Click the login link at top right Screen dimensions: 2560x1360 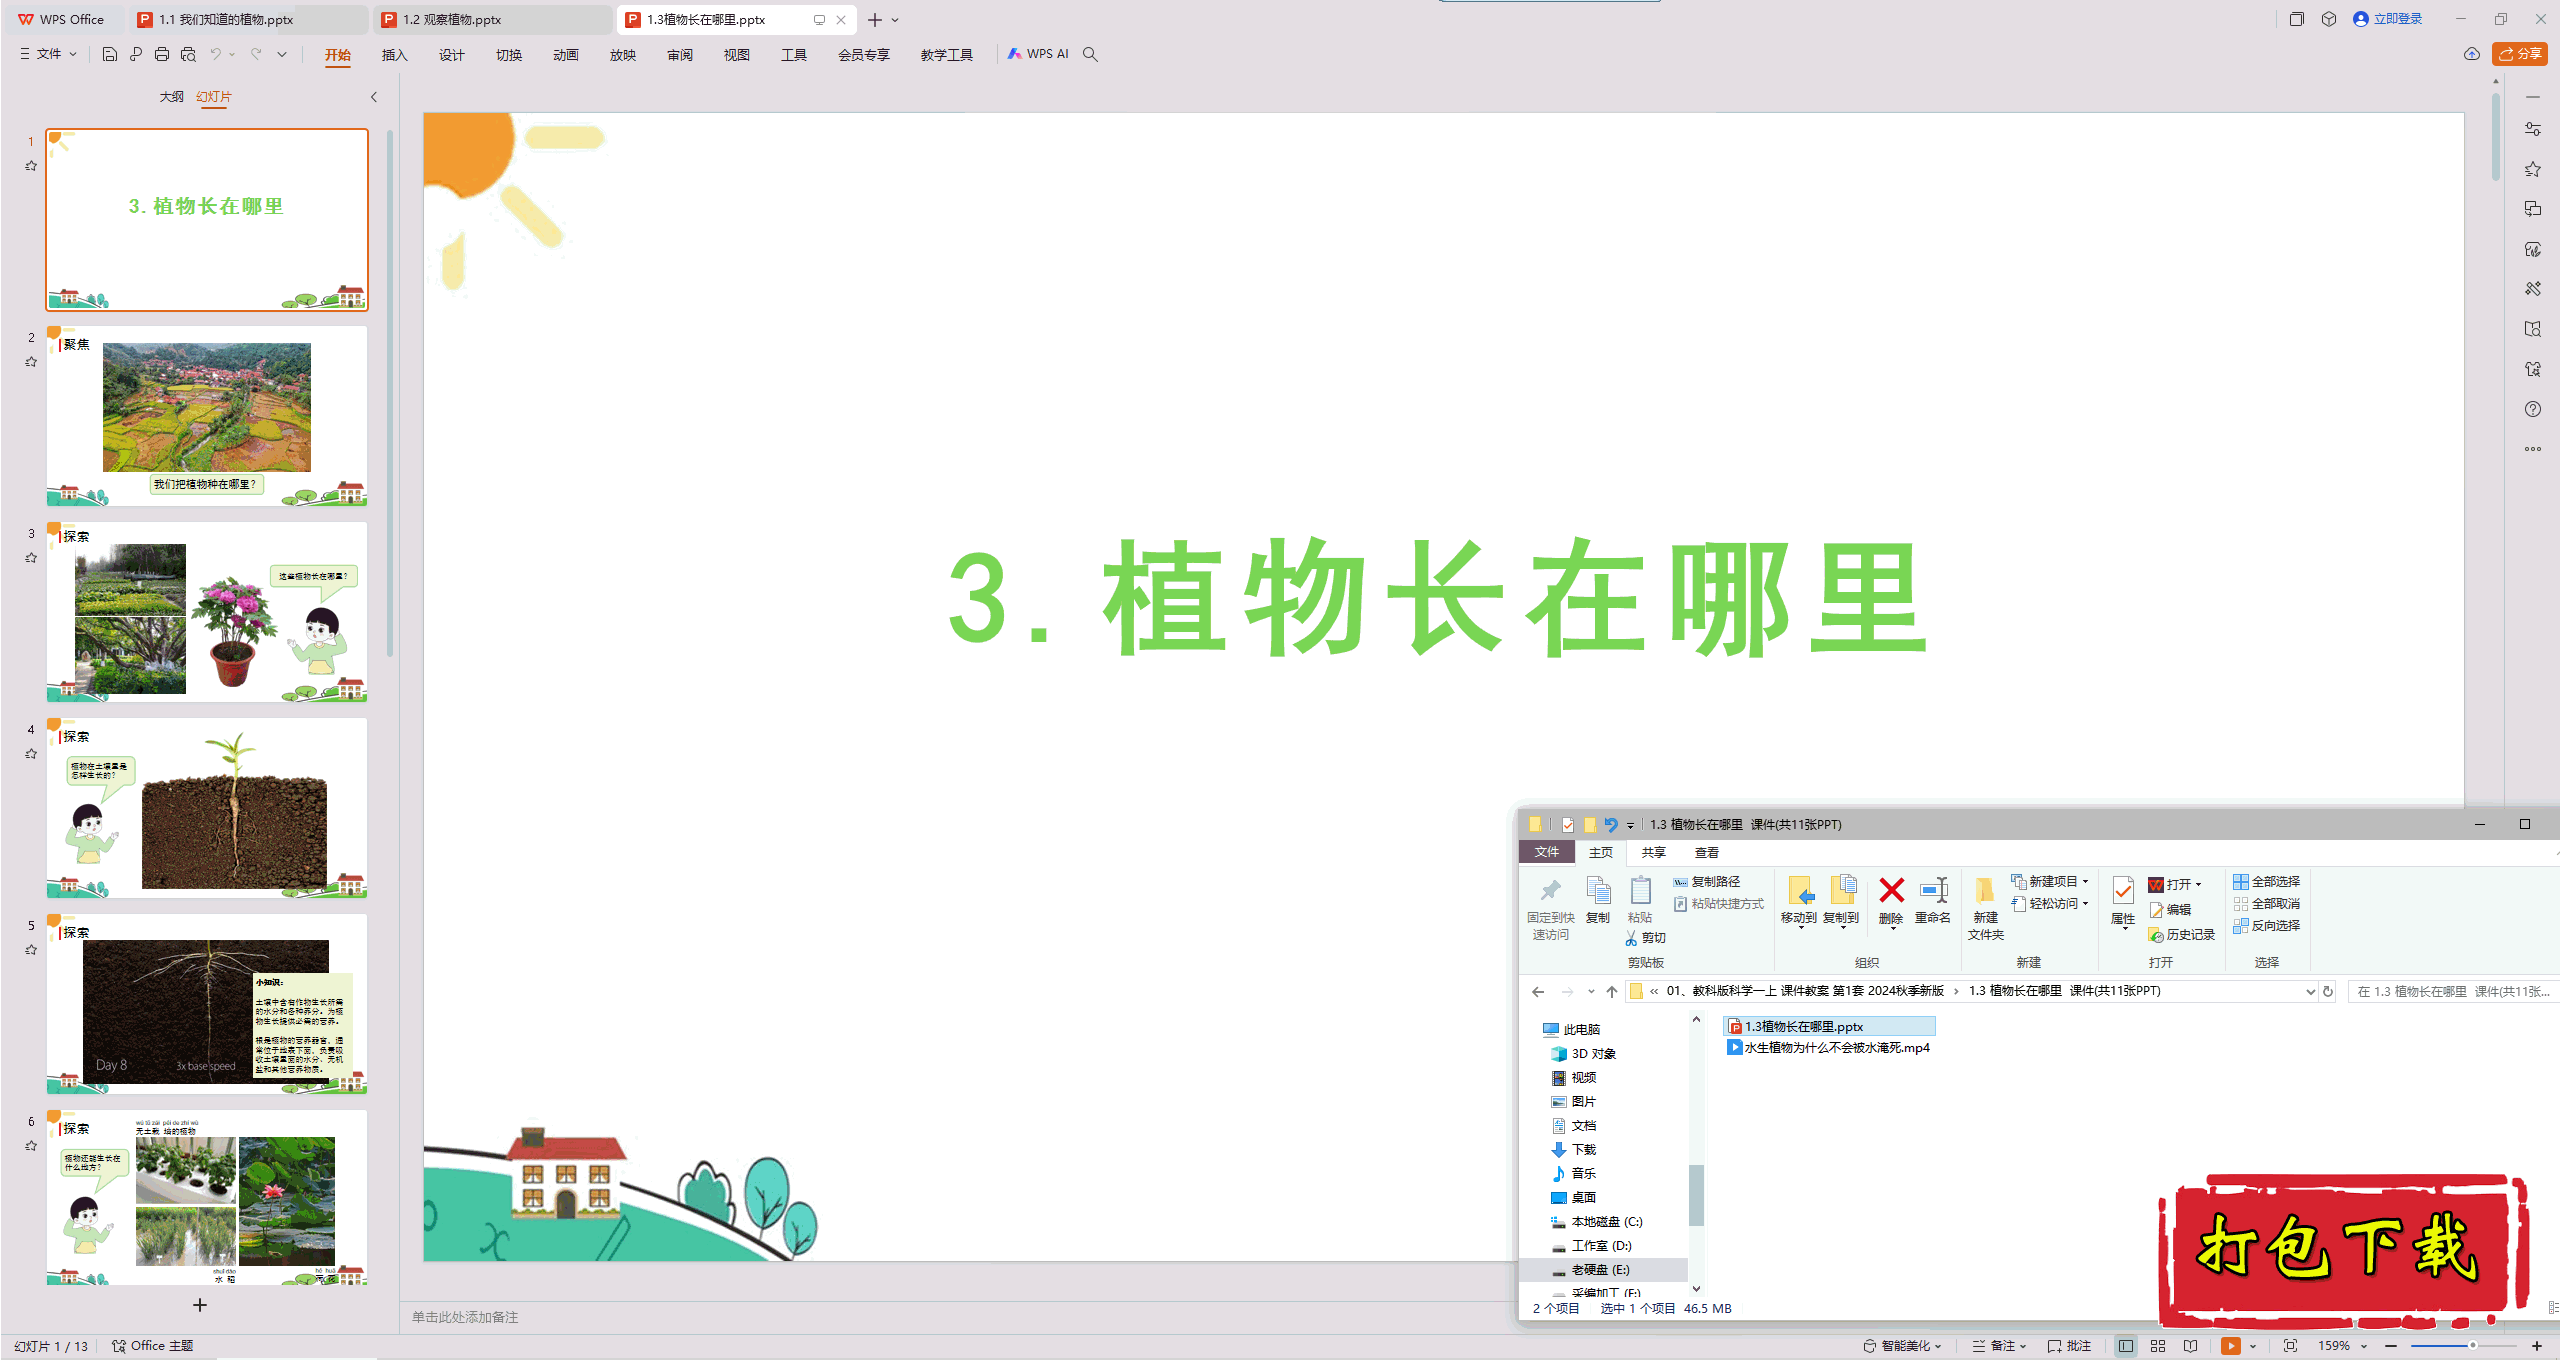pyautogui.click(x=2388, y=19)
